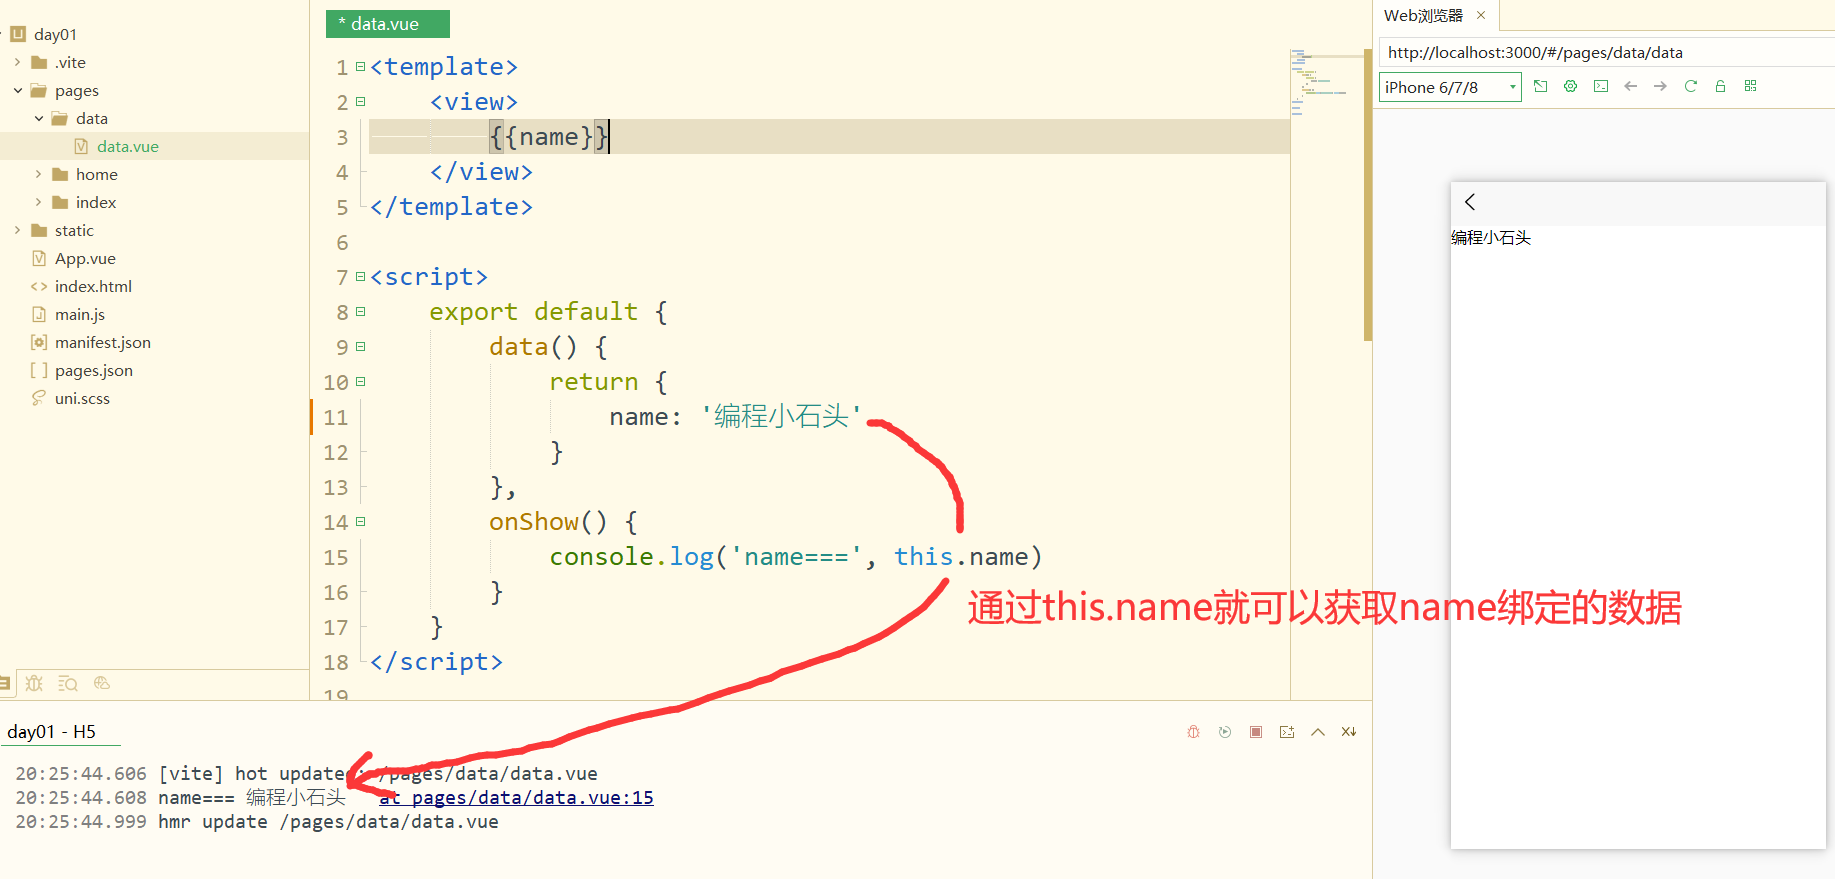Image resolution: width=1835 pixels, height=879 pixels.
Task: Fold the data() function at line 9
Action: coord(361,347)
